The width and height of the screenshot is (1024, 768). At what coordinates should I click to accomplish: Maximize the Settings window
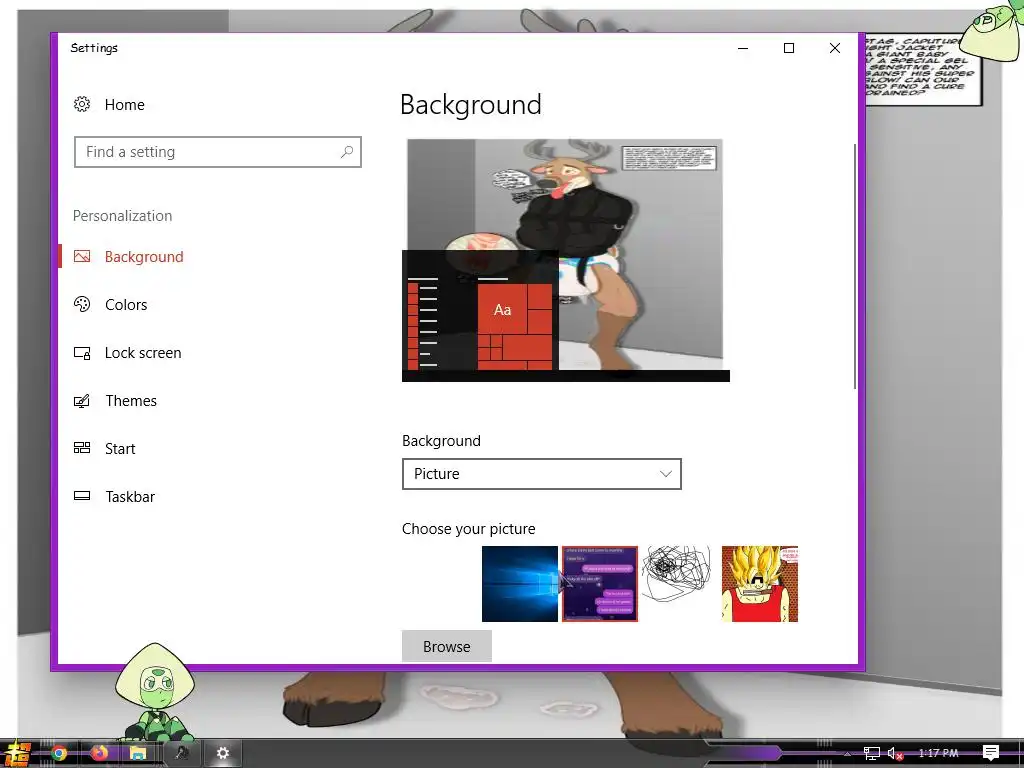tap(789, 48)
